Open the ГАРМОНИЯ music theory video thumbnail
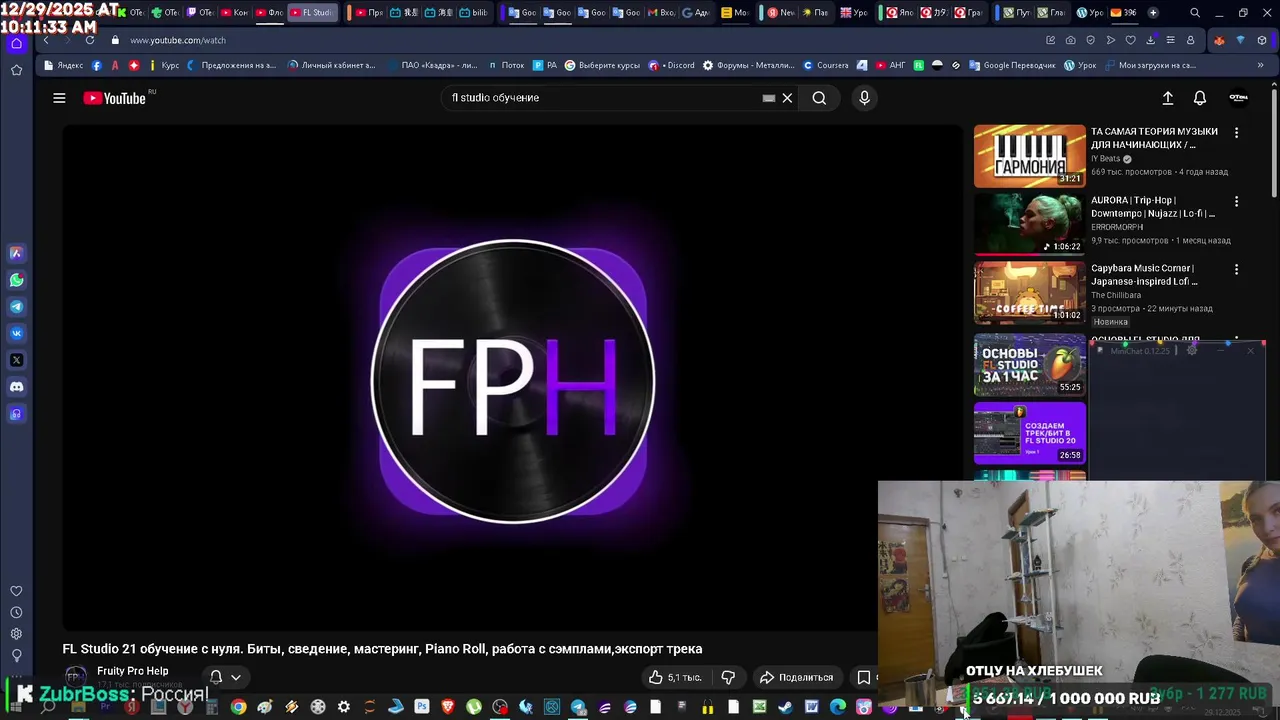This screenshot has width=1280, height=720. click(x=1029, y=156)
